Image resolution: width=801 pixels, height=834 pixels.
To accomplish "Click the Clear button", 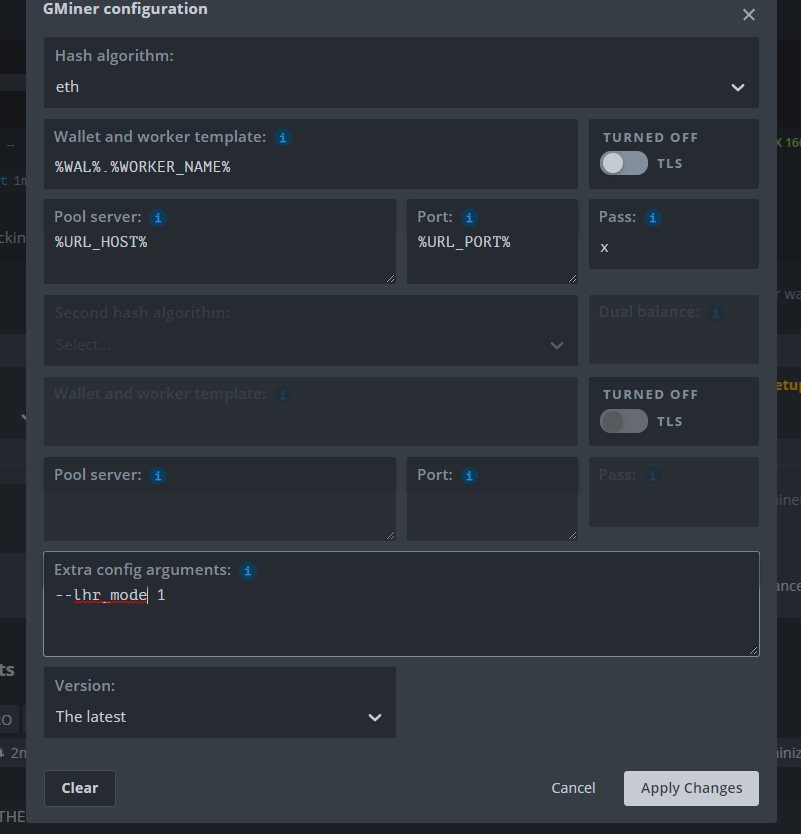I will pyautogui.click(x=80, y=788).
